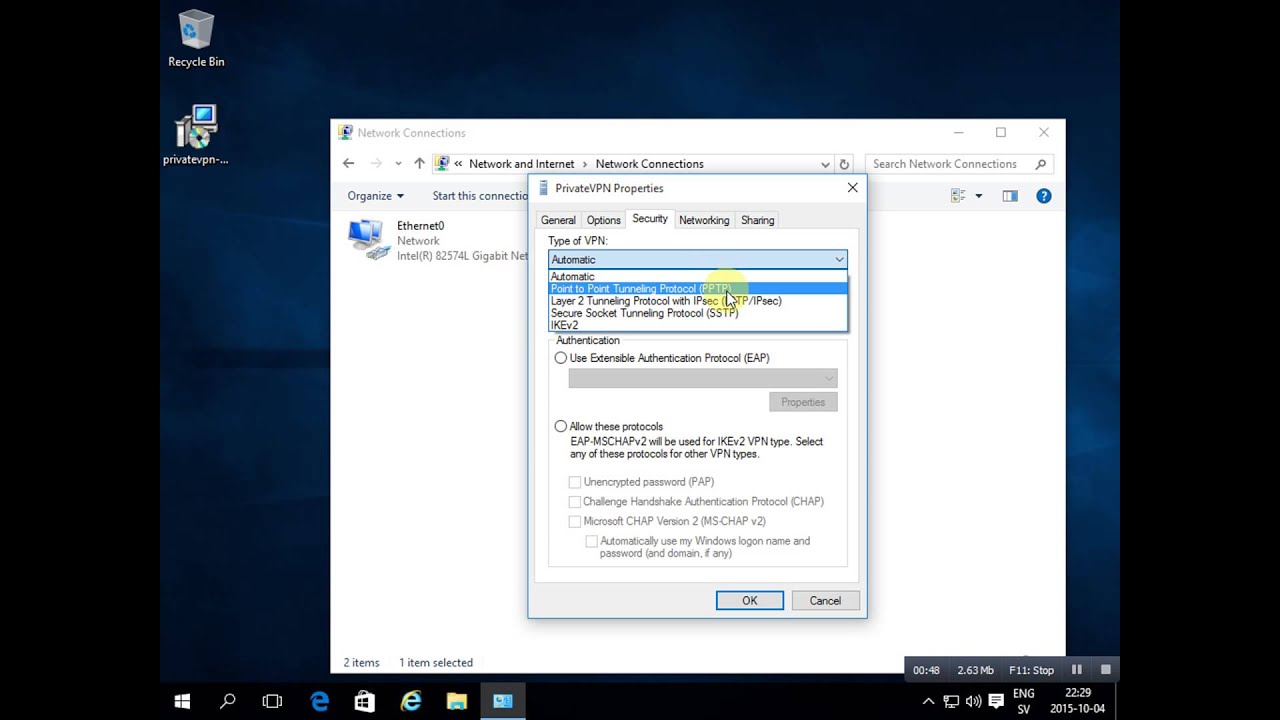
Task: Switch to the Networking tab
Action: pos(704,220)
